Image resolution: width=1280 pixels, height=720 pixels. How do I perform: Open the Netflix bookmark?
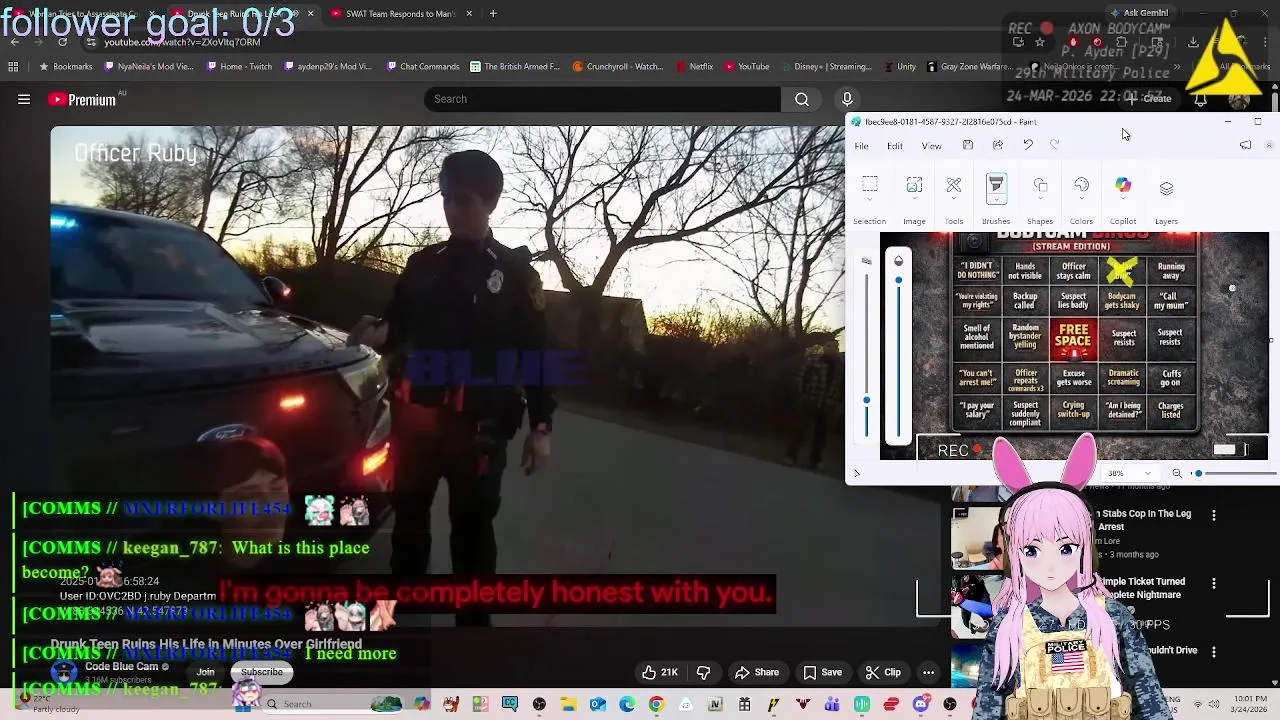click(694, 67)
